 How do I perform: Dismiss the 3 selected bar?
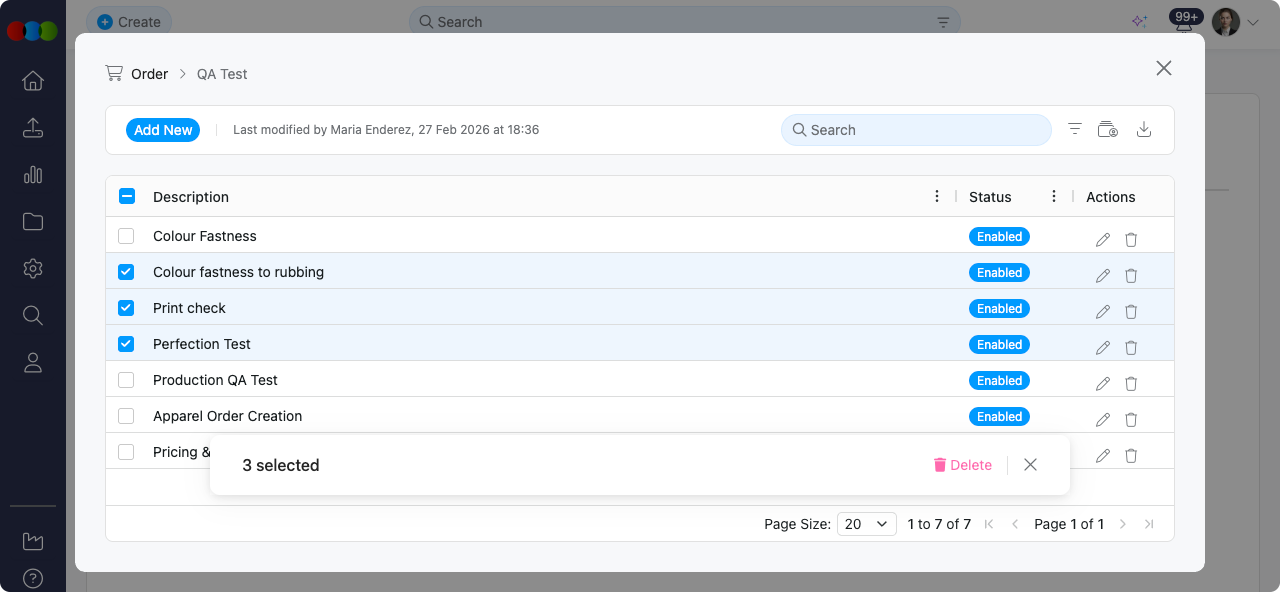click(x=1030, y=465)
